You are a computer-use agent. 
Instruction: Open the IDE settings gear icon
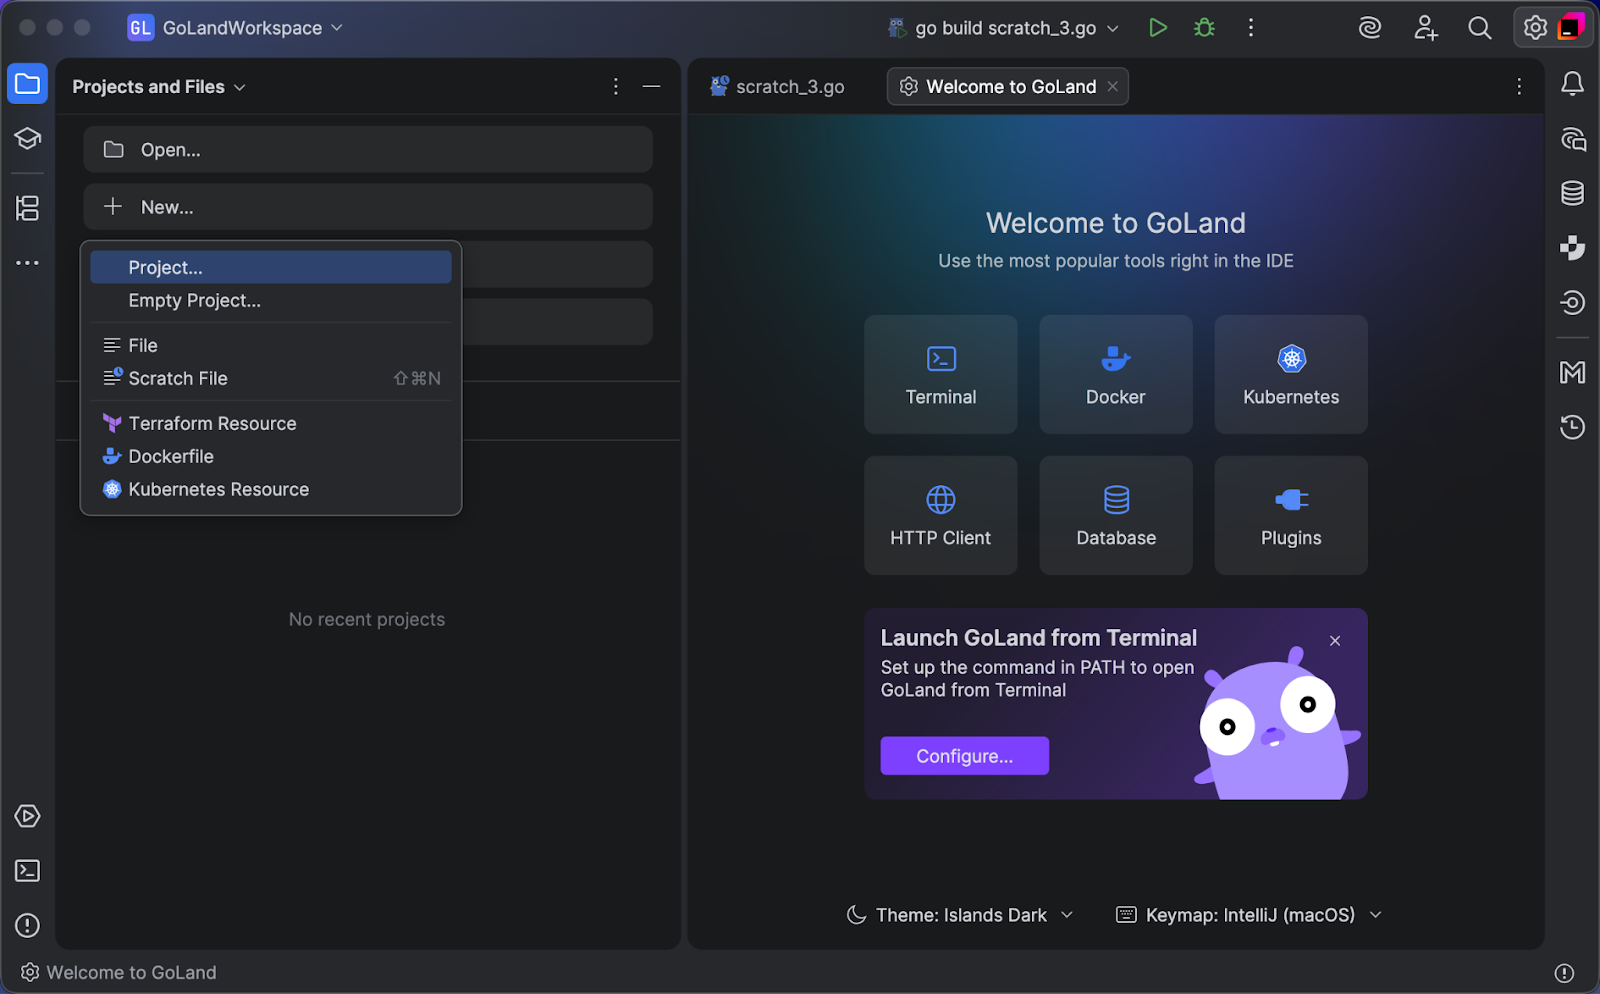pos(1534,28)
